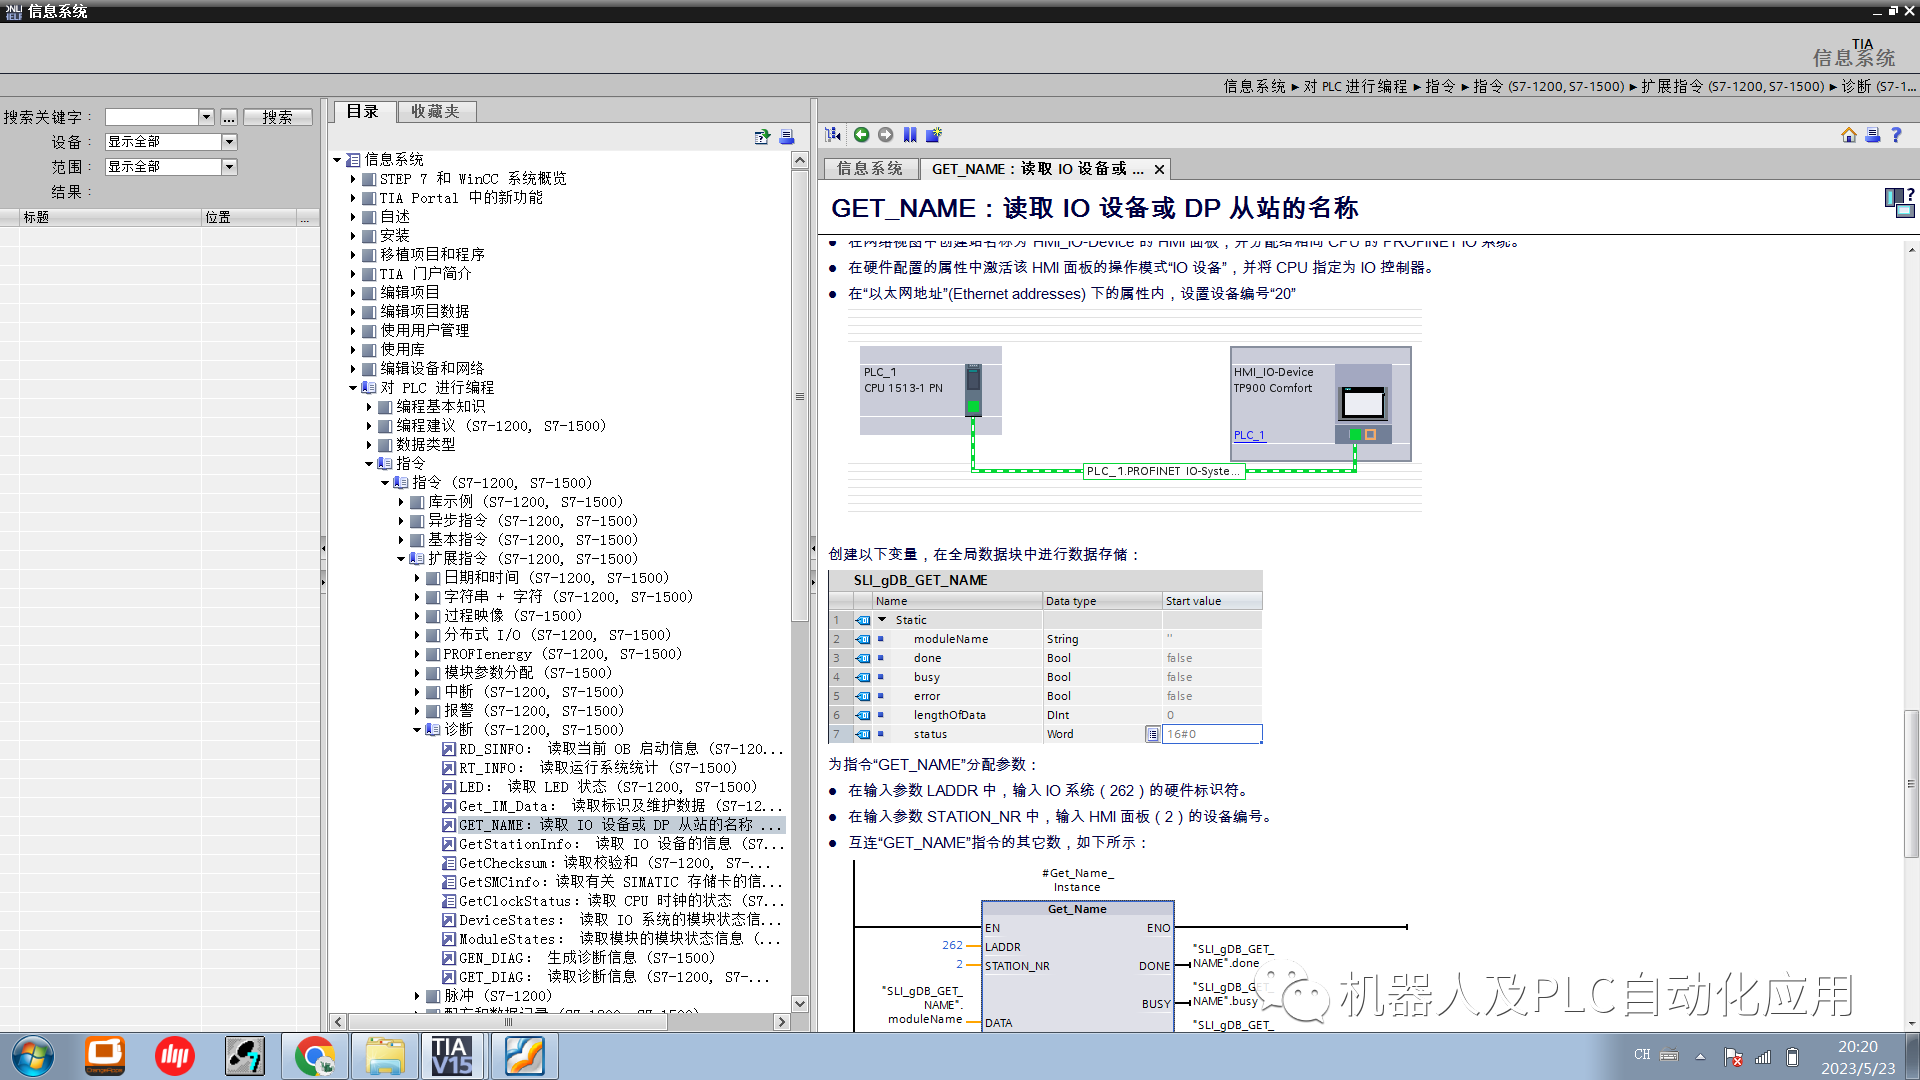Click the green-arrow page icon above the tree

tap(762, 137)
